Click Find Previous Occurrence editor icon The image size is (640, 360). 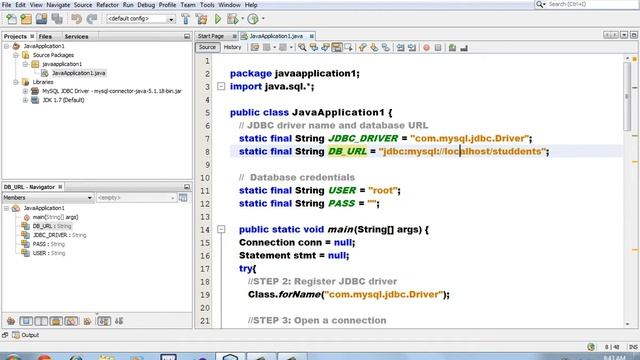click(x=314, y=48)
